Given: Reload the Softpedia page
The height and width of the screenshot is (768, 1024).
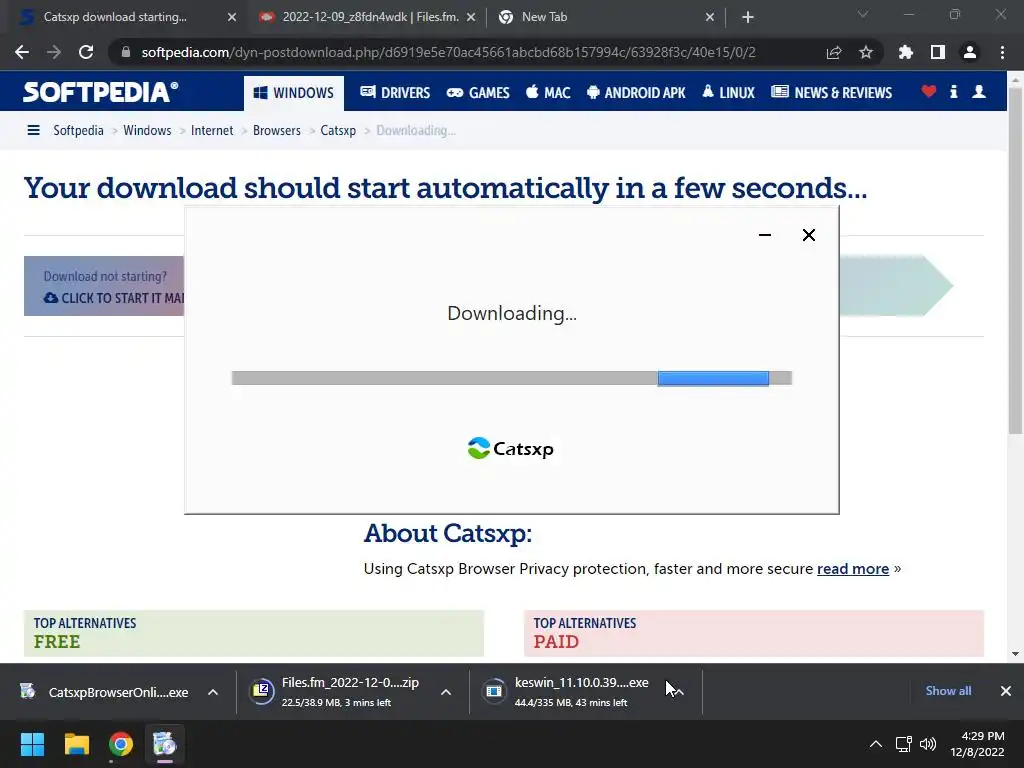Looking at the screenshot, I should [86, 52].
